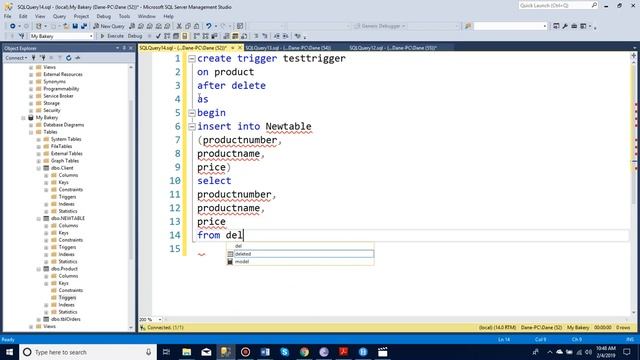Click the Connect plug icon in Object Explorer

34,58
